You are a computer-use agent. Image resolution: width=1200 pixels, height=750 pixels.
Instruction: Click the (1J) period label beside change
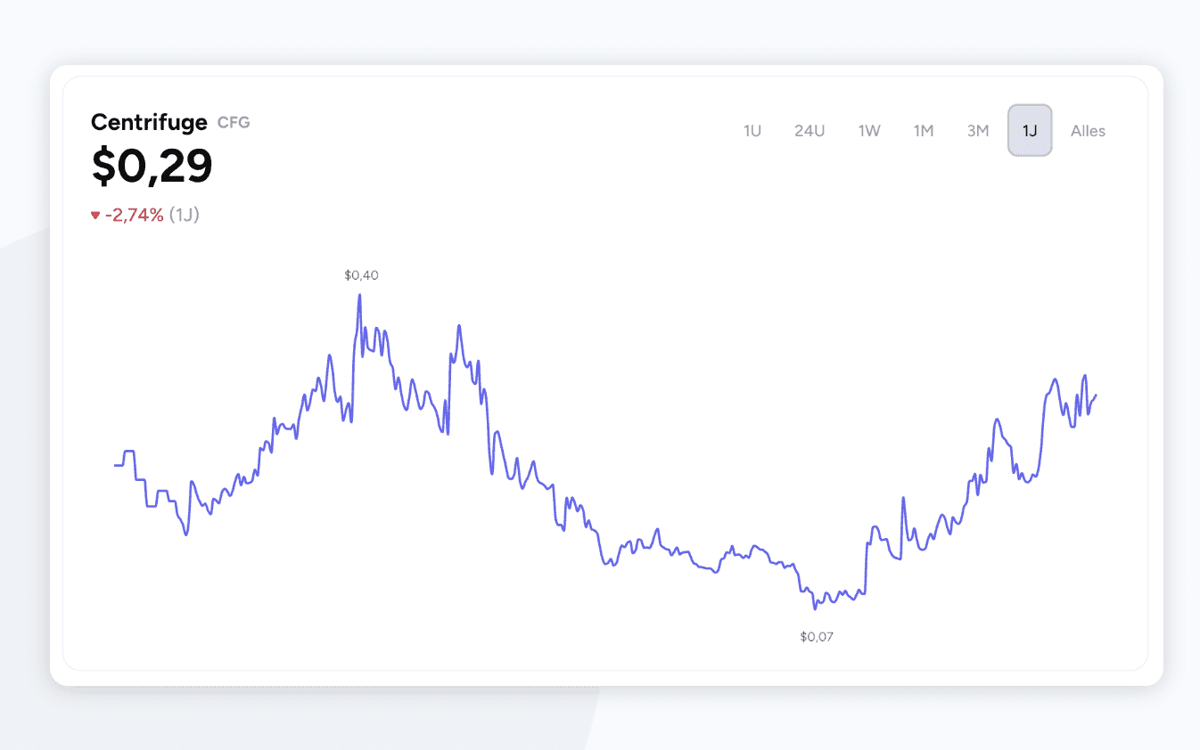[184, 215]
